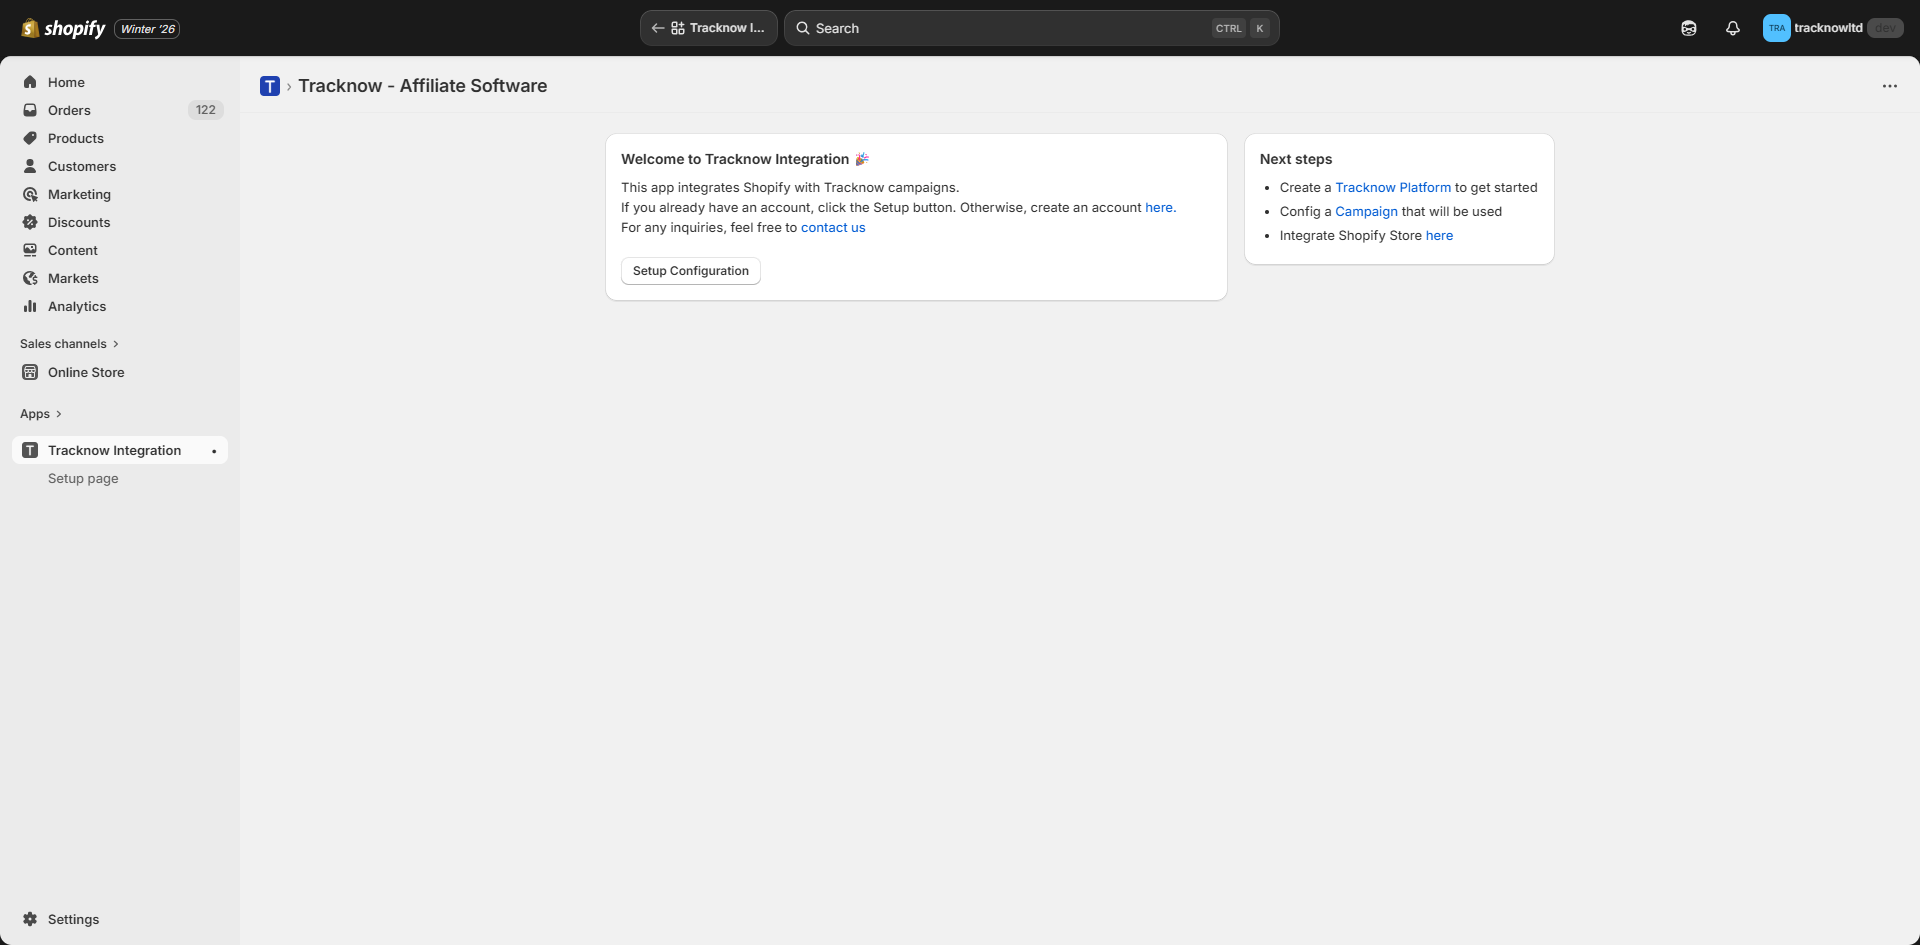Select Online Store in sidebar
Image resolution: width=1920 pixels, height=945 pixels.
tap(86, 372)
